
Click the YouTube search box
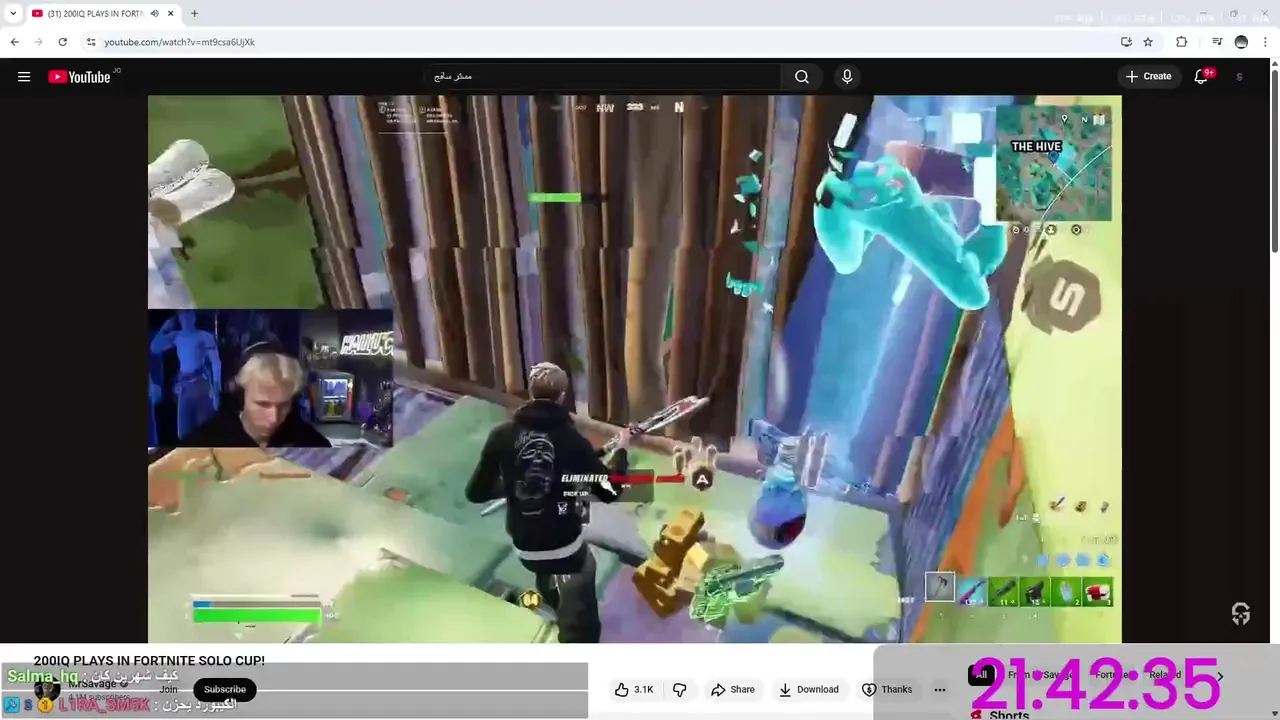604,77
